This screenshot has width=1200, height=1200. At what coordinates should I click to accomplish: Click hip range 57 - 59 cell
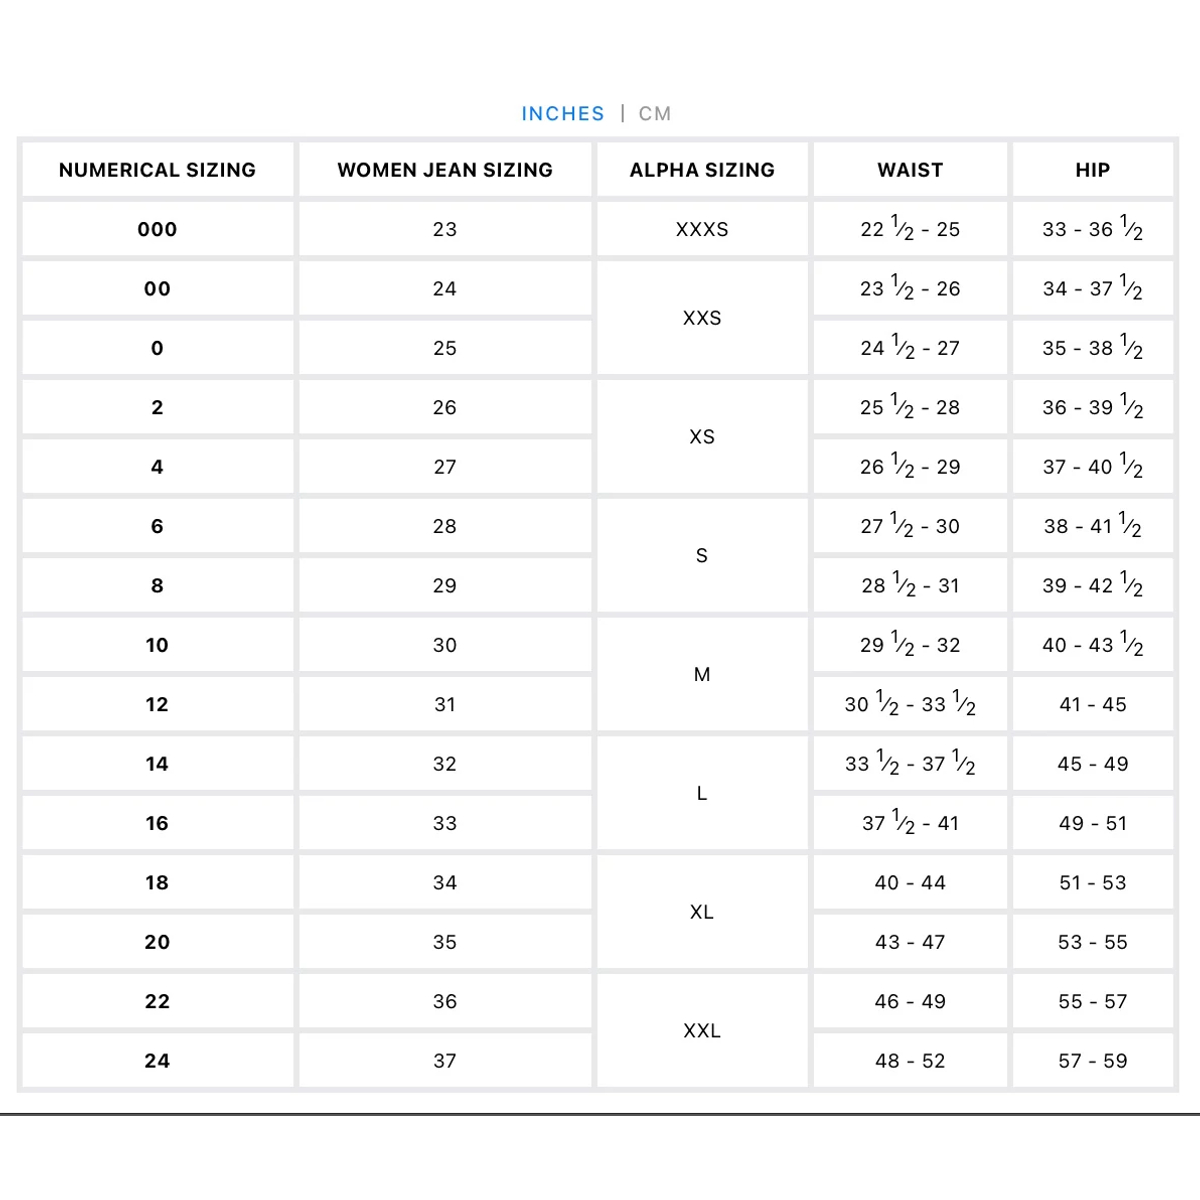point(1093,1060)
